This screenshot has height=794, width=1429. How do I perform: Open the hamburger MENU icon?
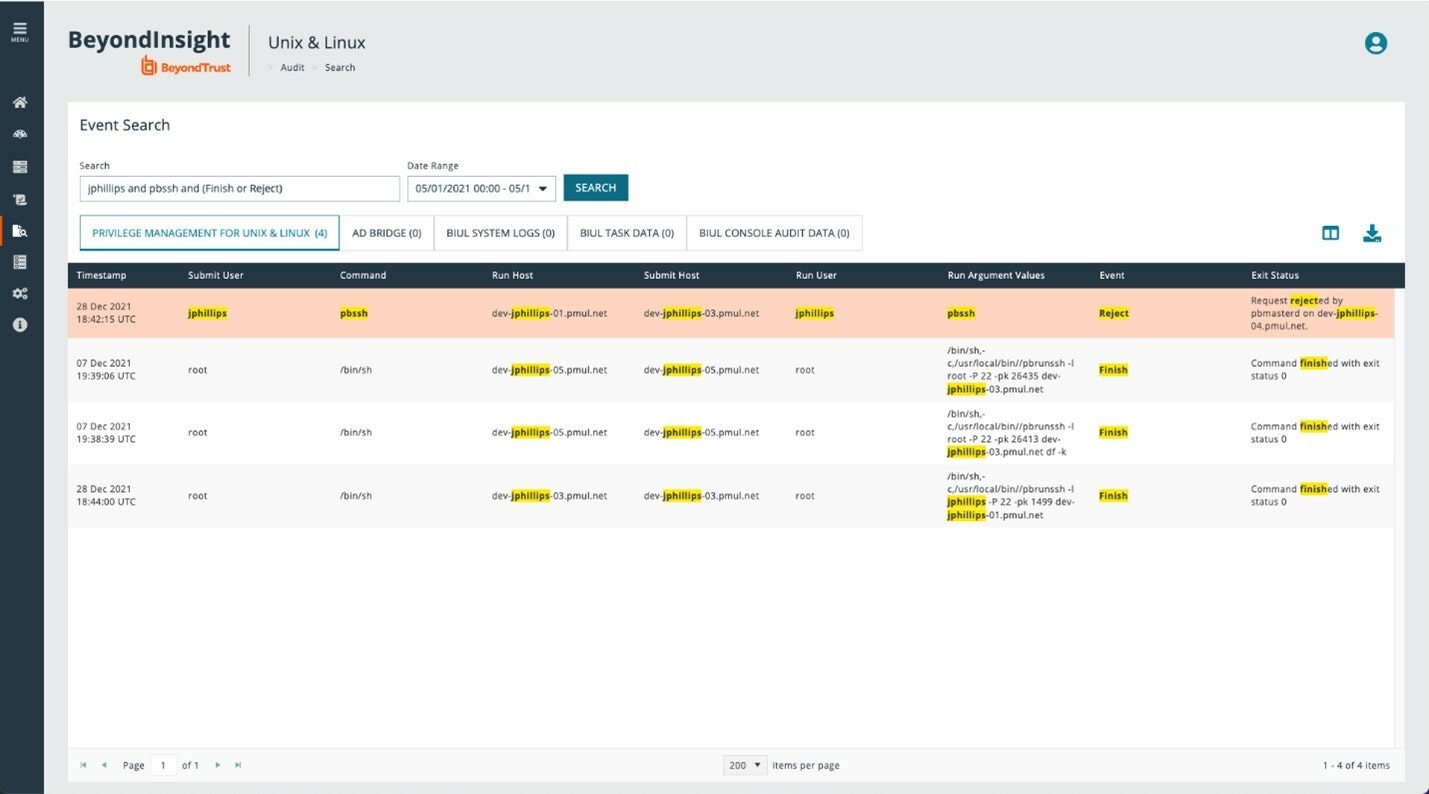pos(20,31)
